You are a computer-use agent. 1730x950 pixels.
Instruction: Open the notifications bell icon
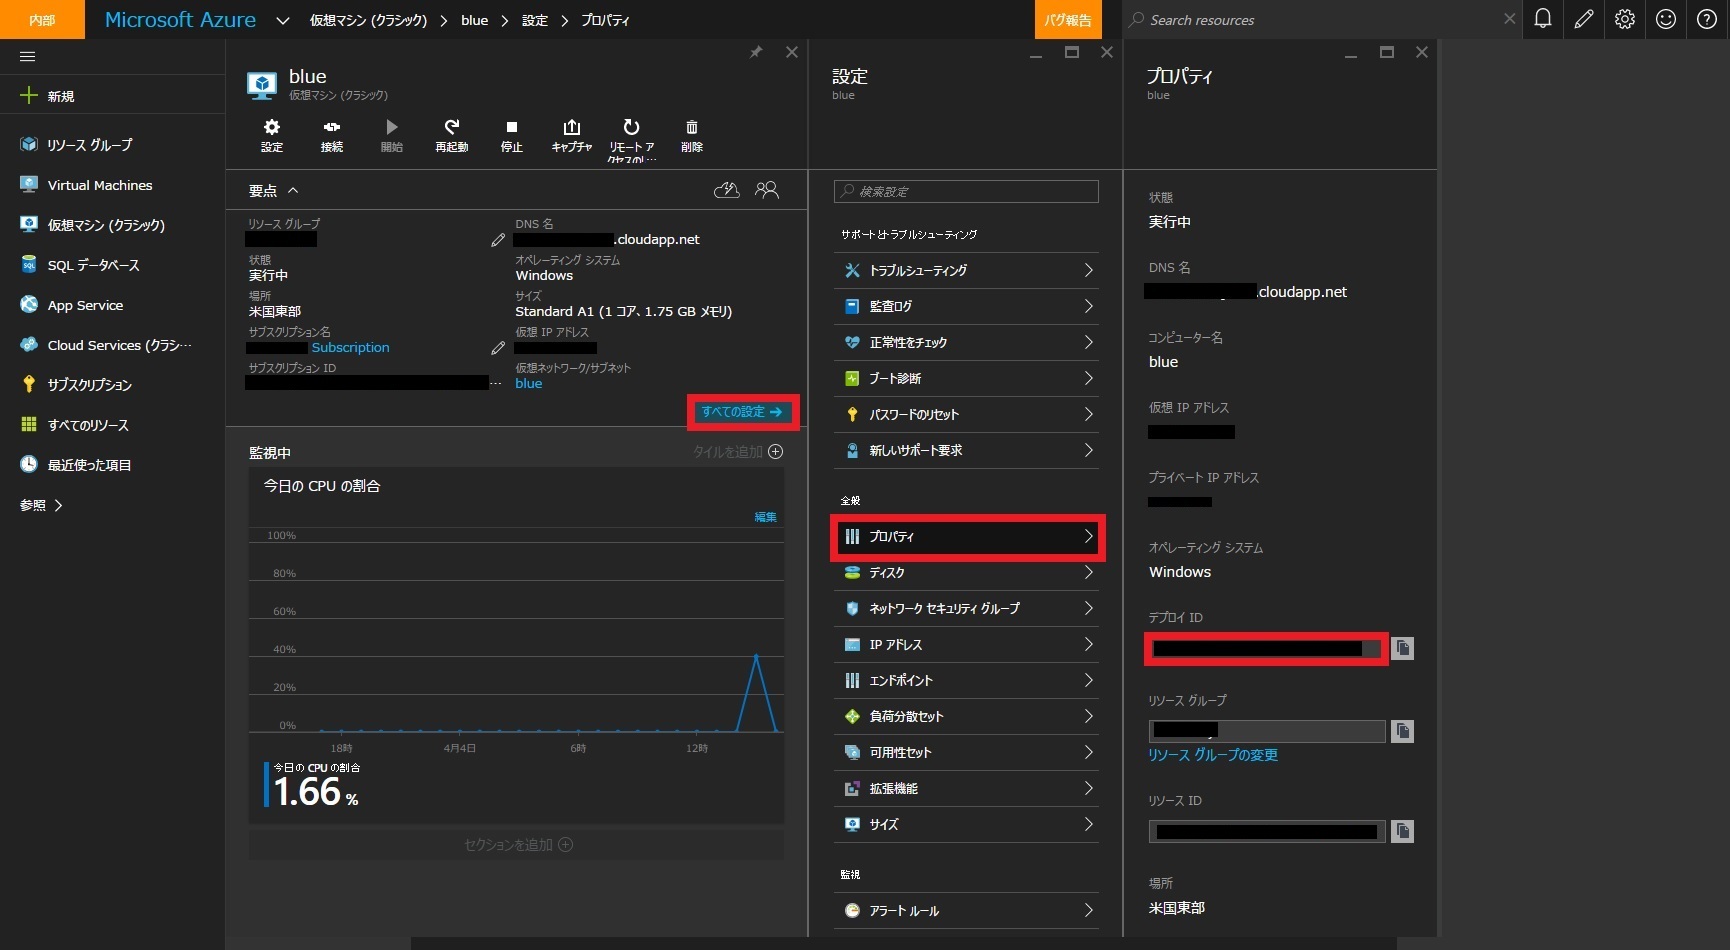pyautogui.click(x=1543, y=19)
